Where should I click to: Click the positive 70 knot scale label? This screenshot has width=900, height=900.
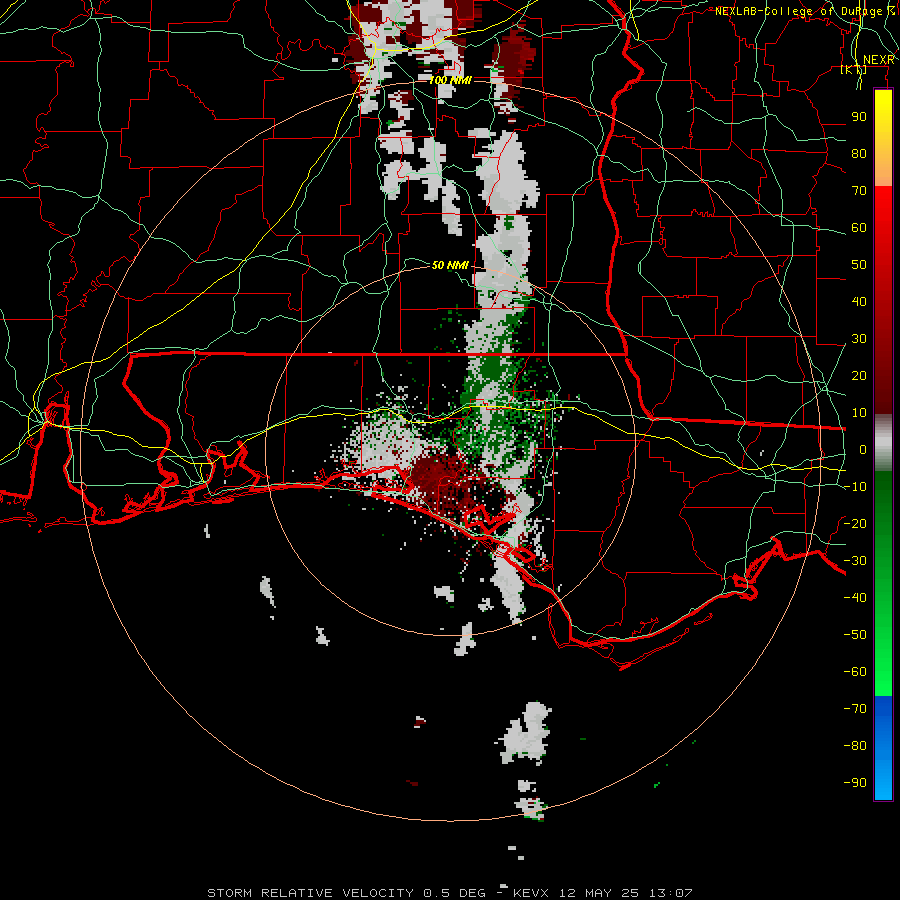pos(859,191)
